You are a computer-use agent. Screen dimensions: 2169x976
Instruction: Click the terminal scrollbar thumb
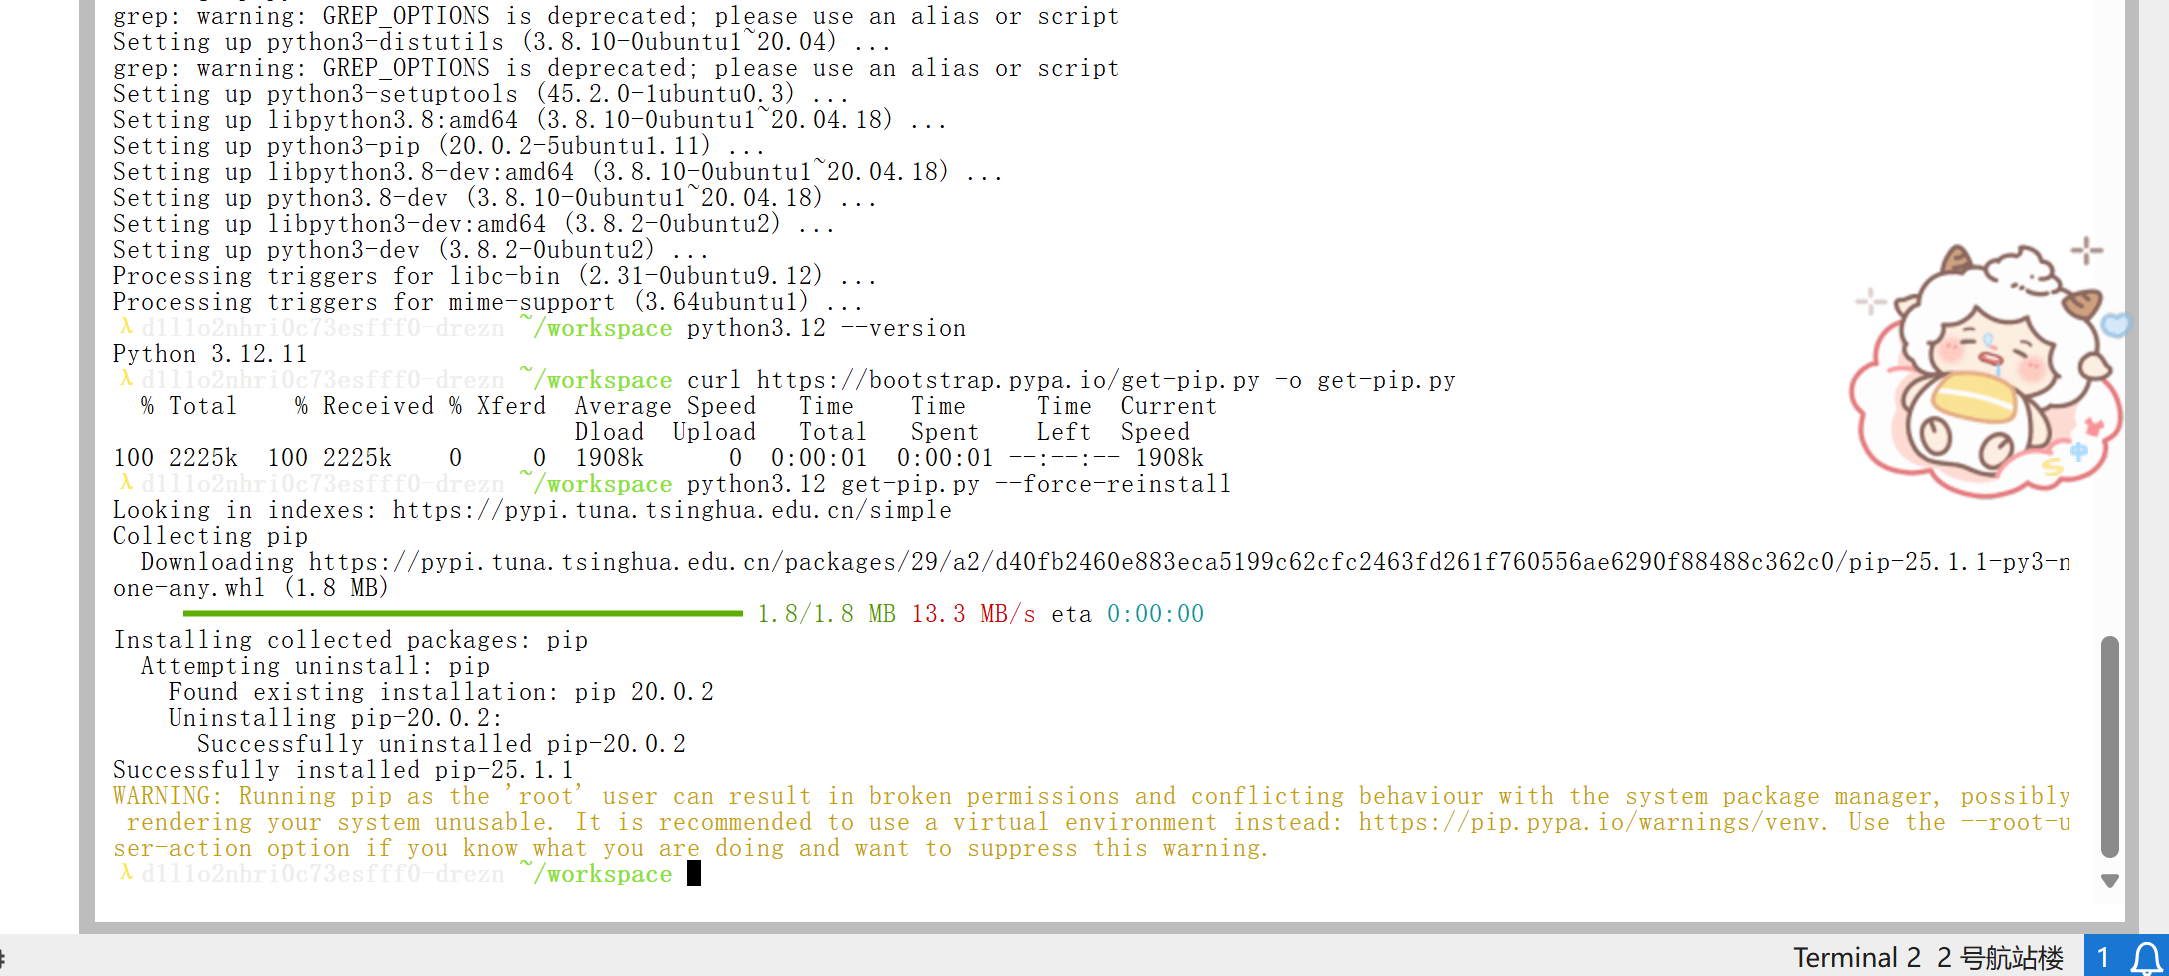(2110, 747)
